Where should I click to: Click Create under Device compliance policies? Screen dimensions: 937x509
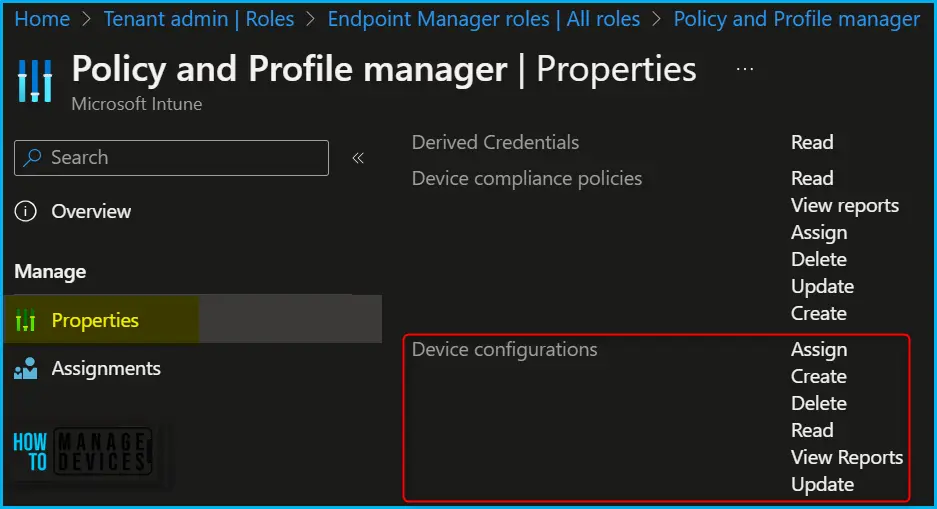pos(819,313)
